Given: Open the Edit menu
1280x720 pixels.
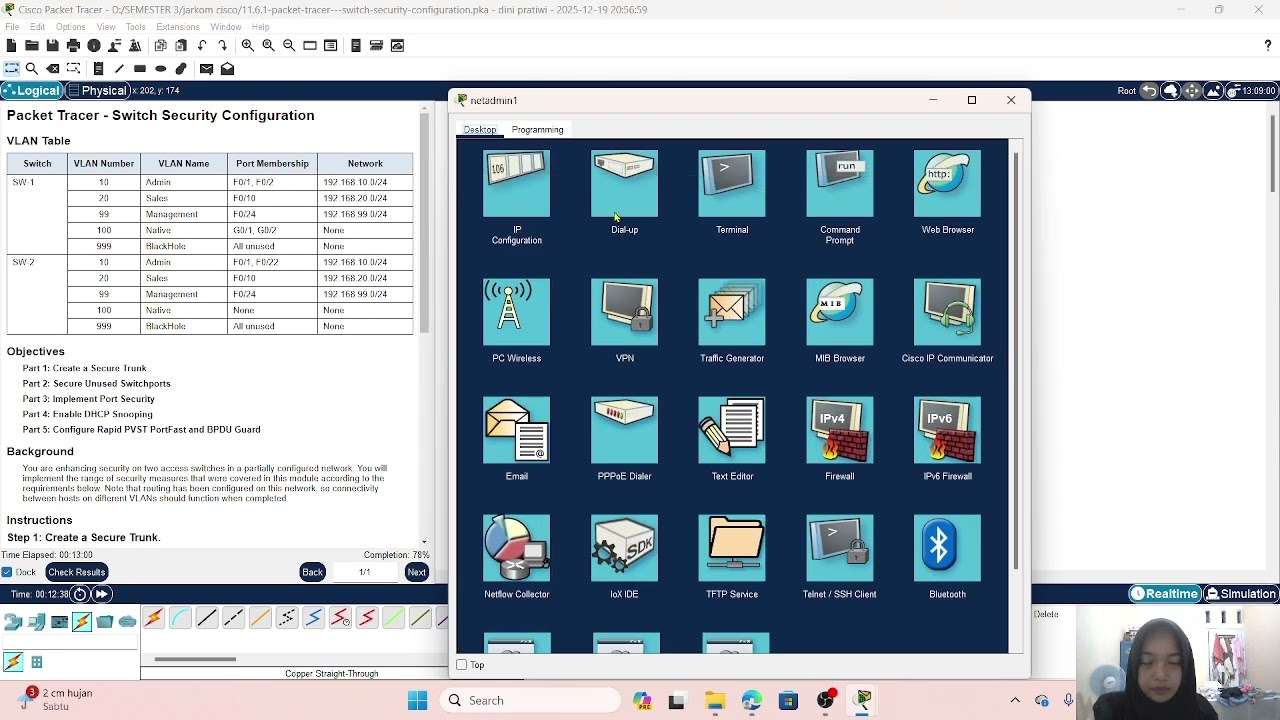Looking at the screenshot, I should tap(38, 27).
